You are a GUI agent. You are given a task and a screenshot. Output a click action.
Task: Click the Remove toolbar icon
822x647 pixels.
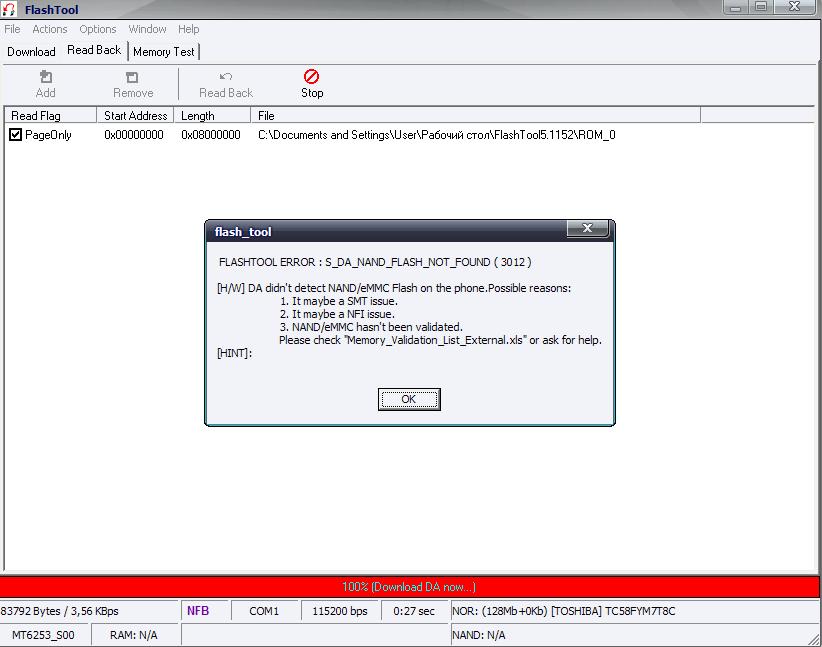click(132, 77)
